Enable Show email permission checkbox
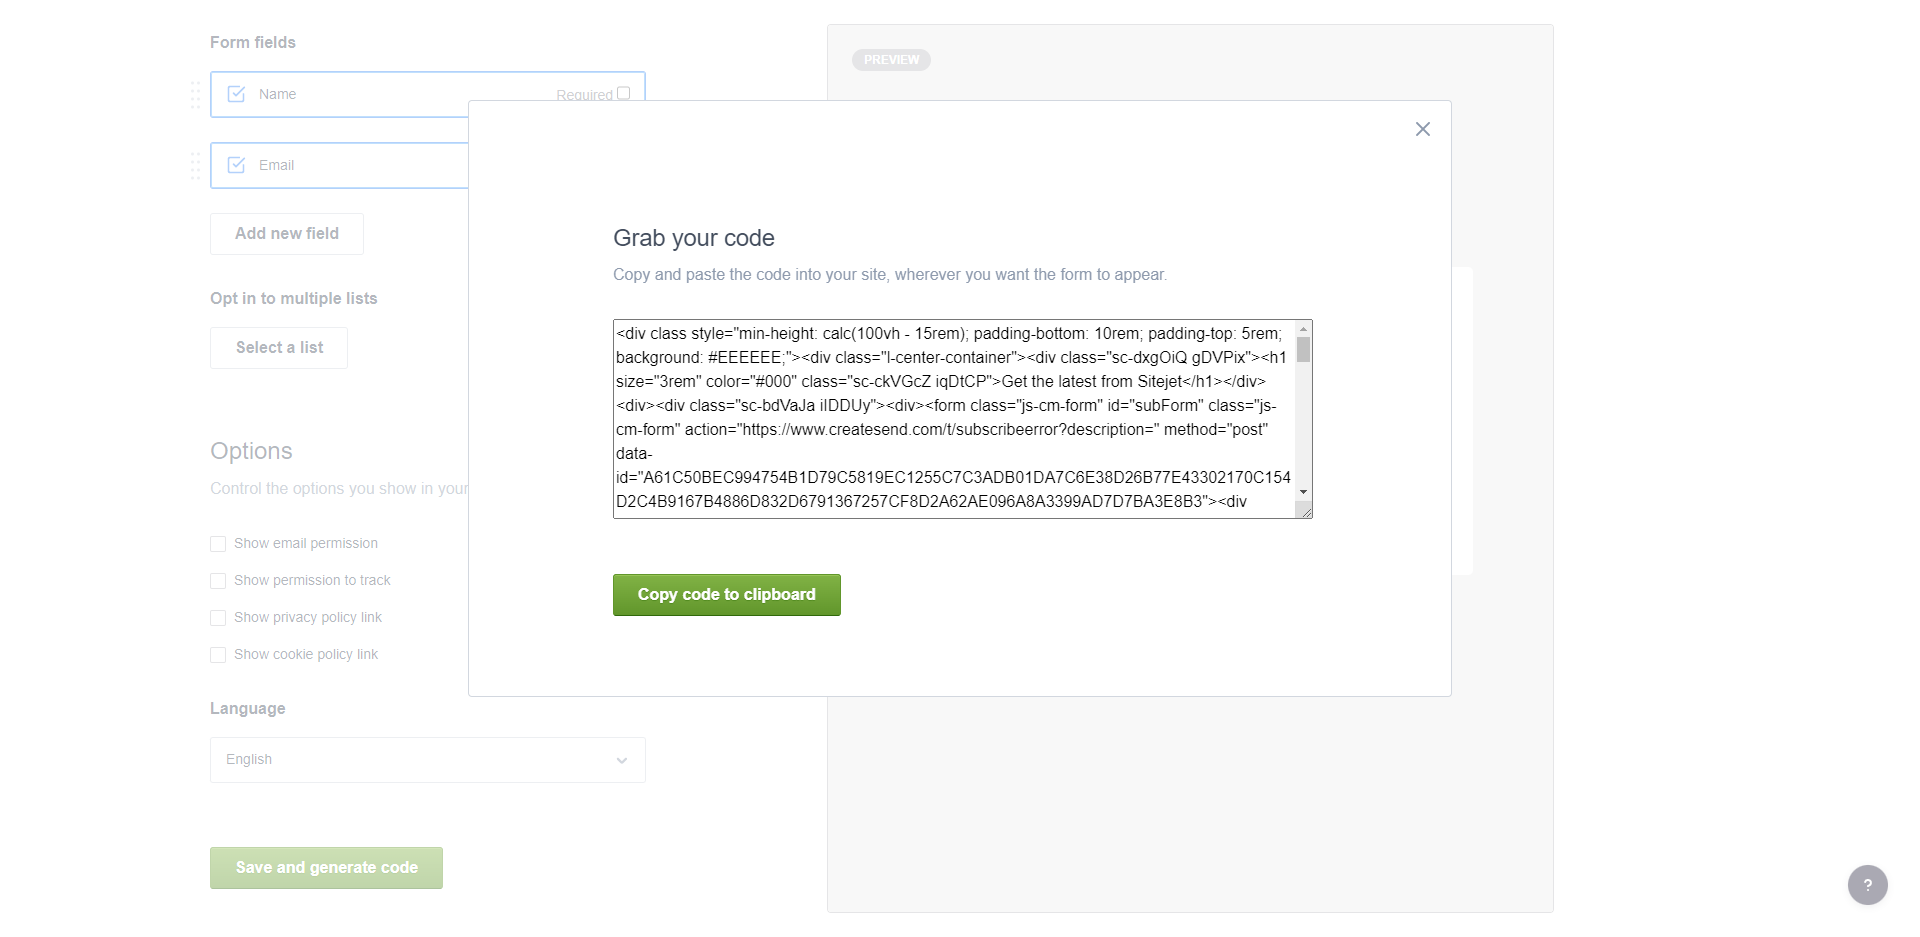 point(218,544)
